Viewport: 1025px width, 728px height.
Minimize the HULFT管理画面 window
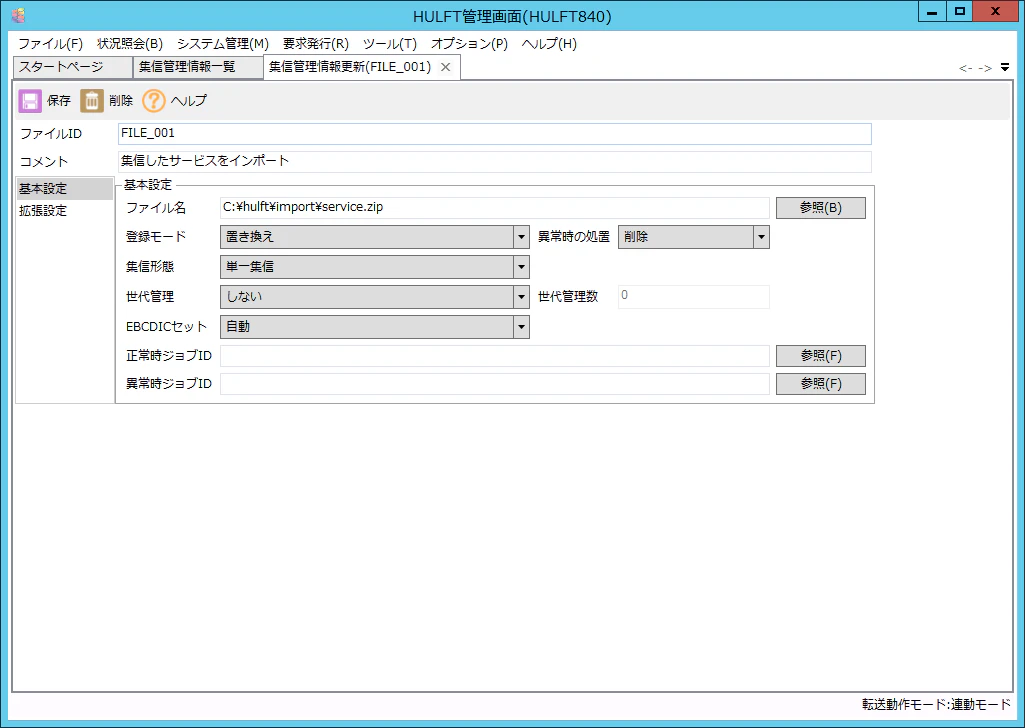pos(932,11)
